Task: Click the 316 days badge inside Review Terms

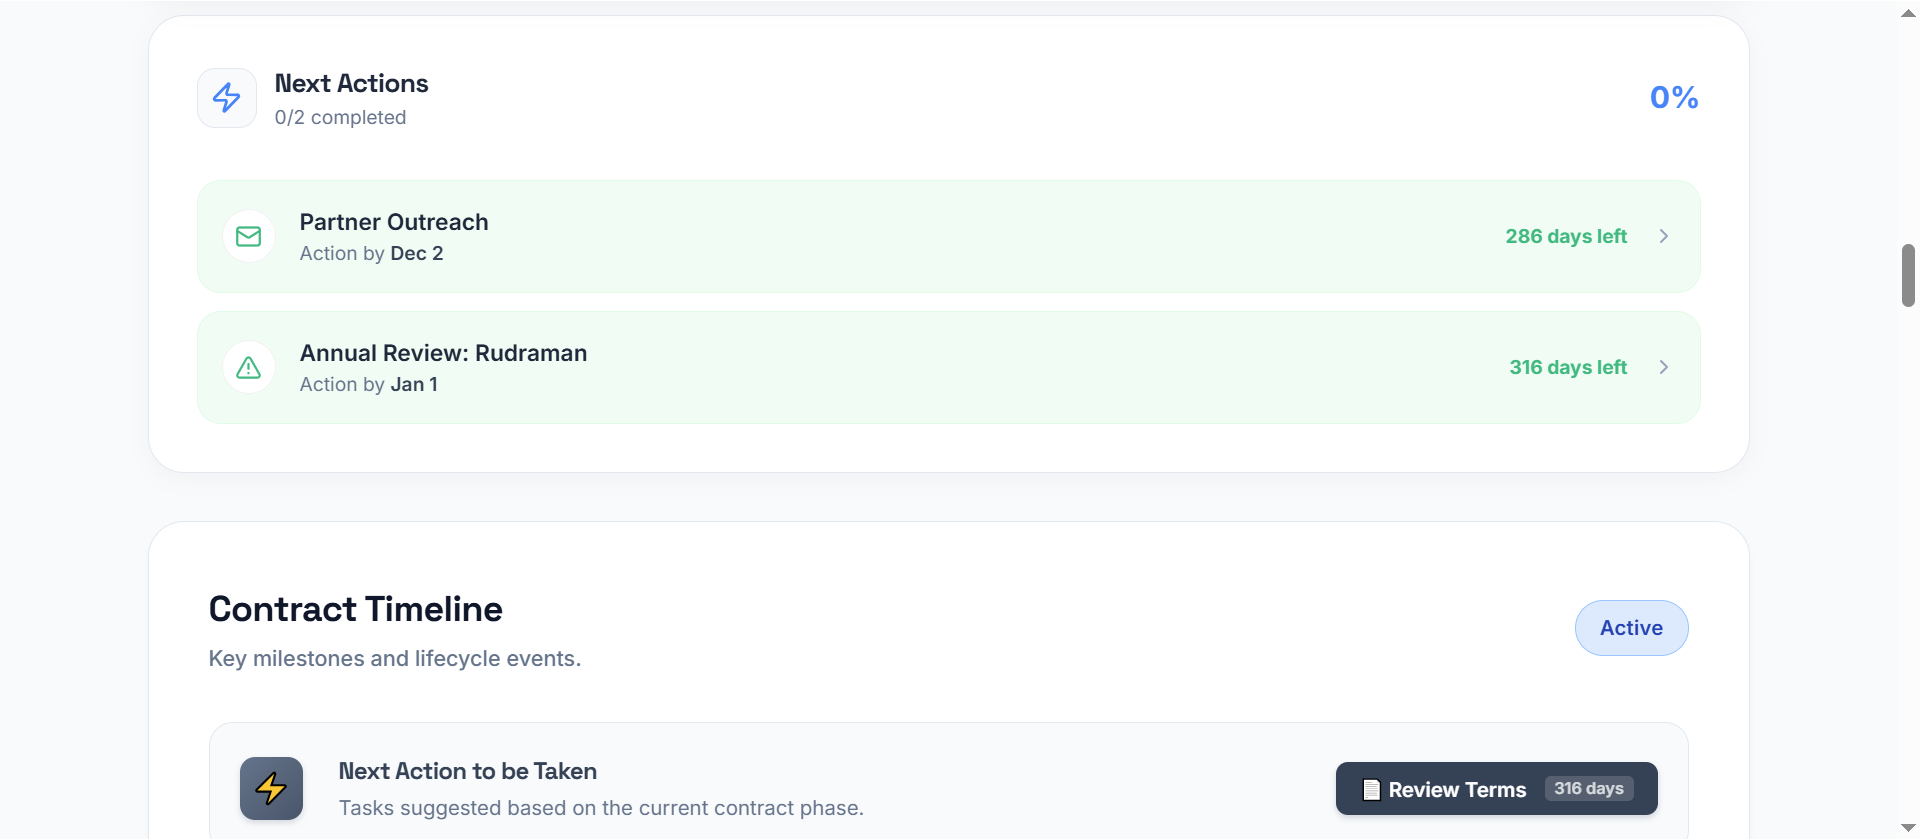Action: 1588,788
